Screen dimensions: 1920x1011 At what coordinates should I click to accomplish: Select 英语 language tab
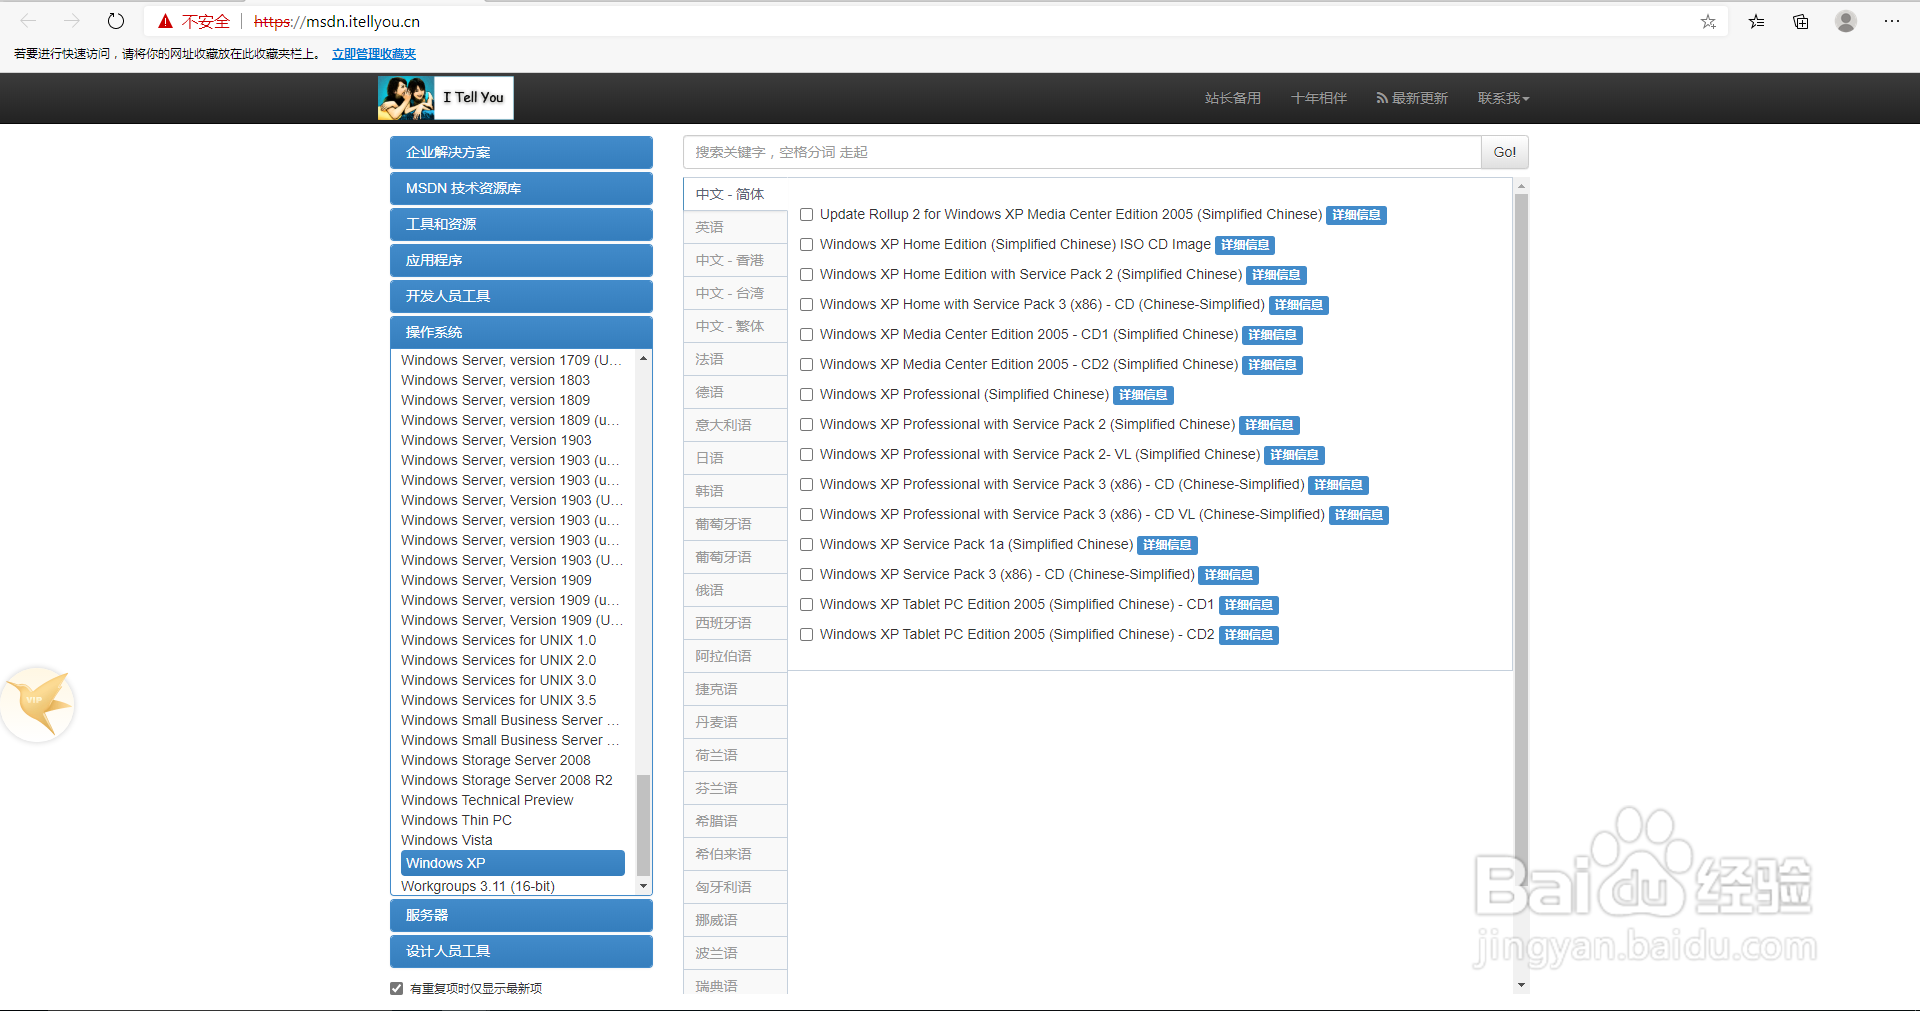pyautogui.click(x=735, y=227)
